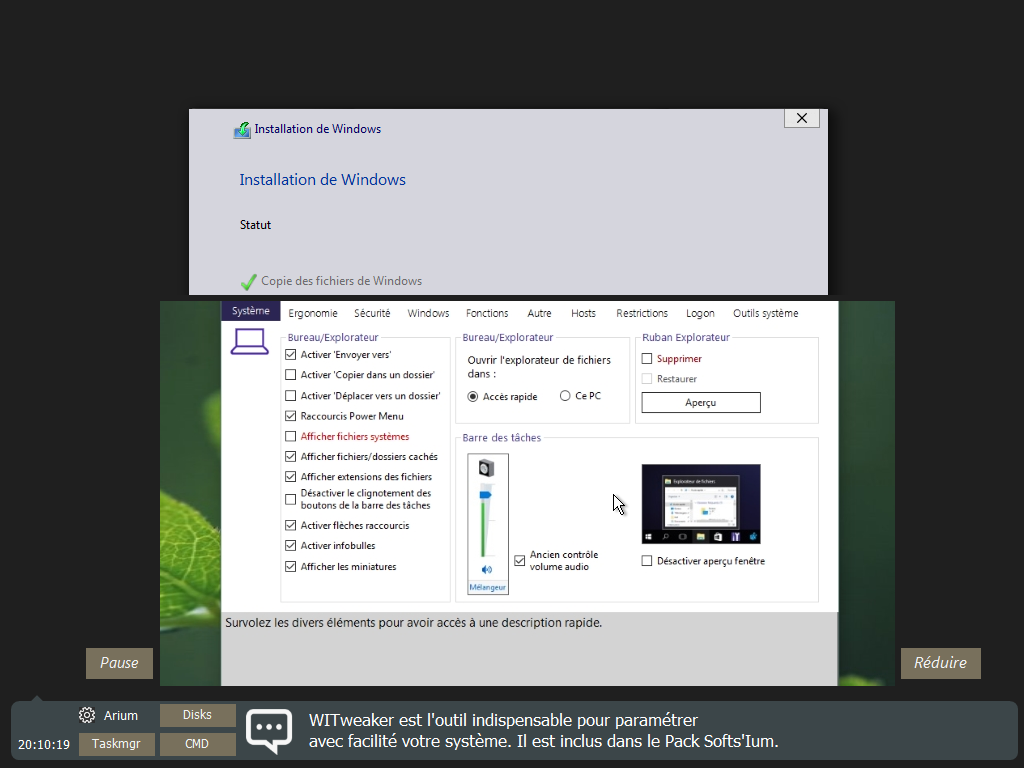Toggle Afficher extensions des fichiers checkbox
Viewport: 1024px width, 768px height.
(x=291, y=477)
